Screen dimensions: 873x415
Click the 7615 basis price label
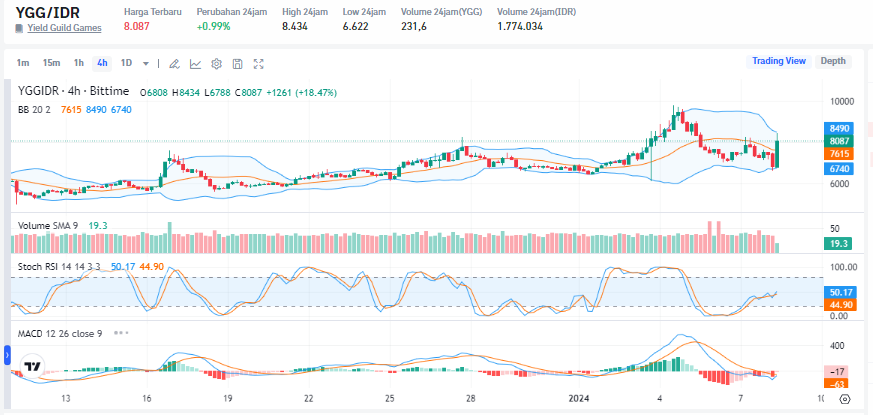tap(838, 154)
